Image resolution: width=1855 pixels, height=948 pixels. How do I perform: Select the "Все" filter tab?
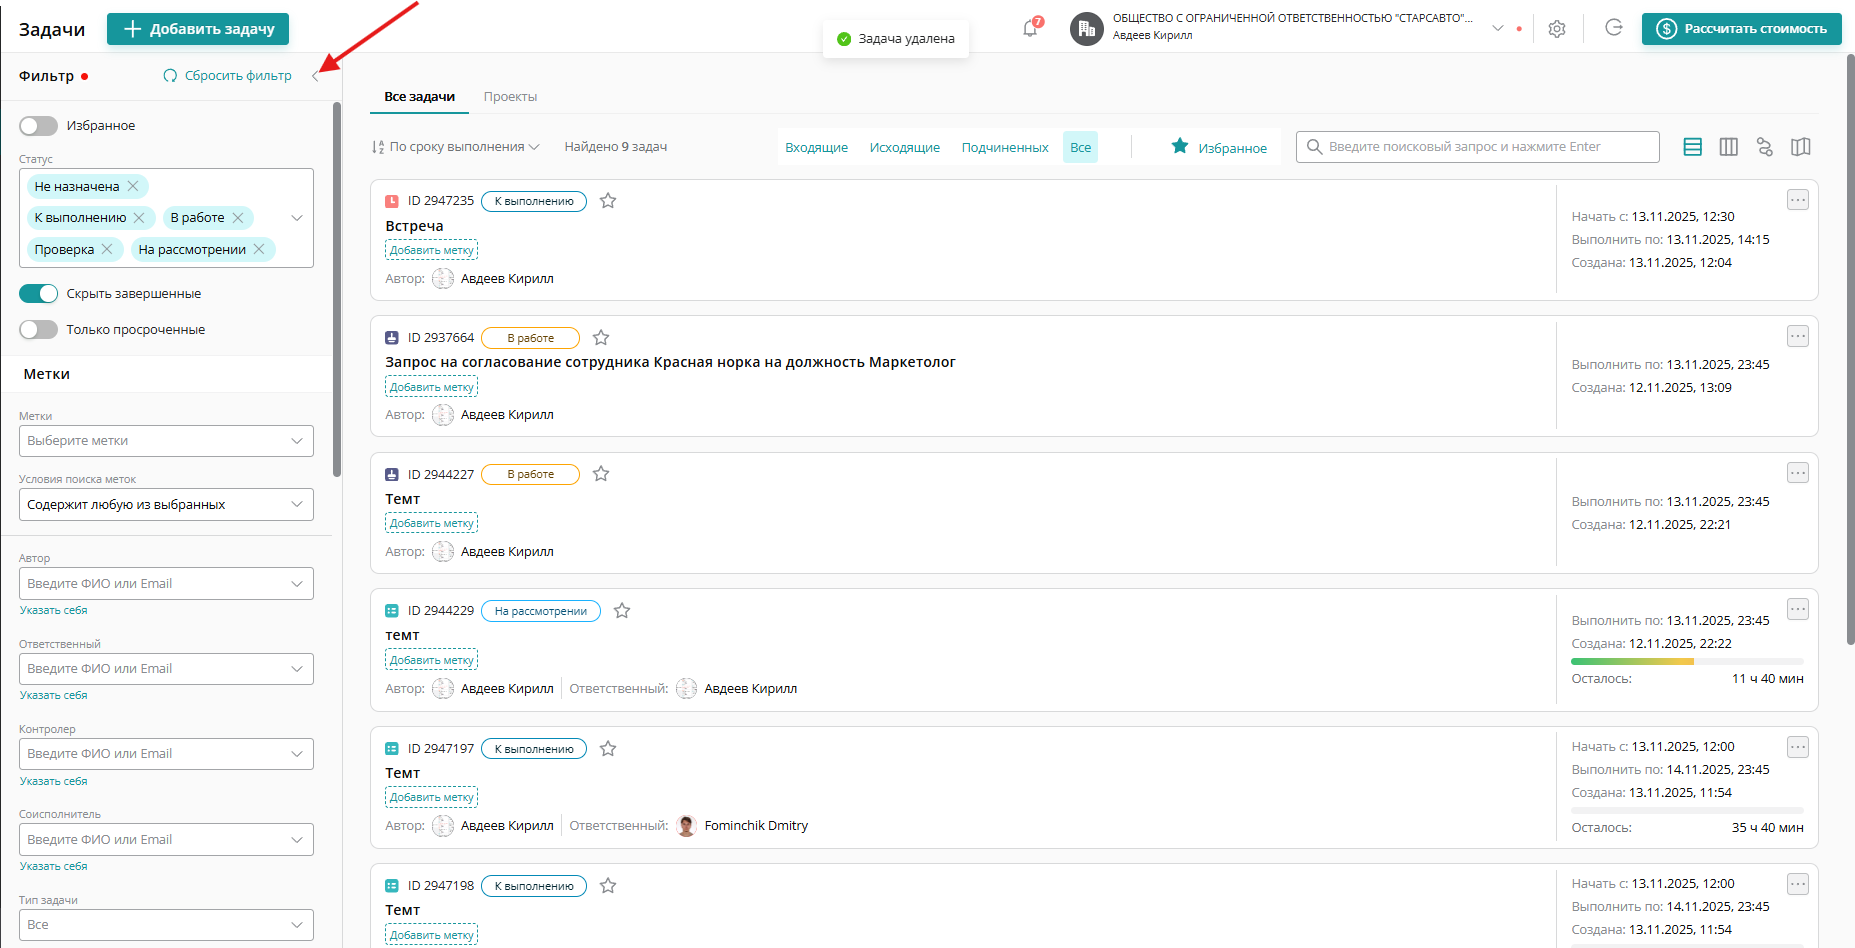1080,147
